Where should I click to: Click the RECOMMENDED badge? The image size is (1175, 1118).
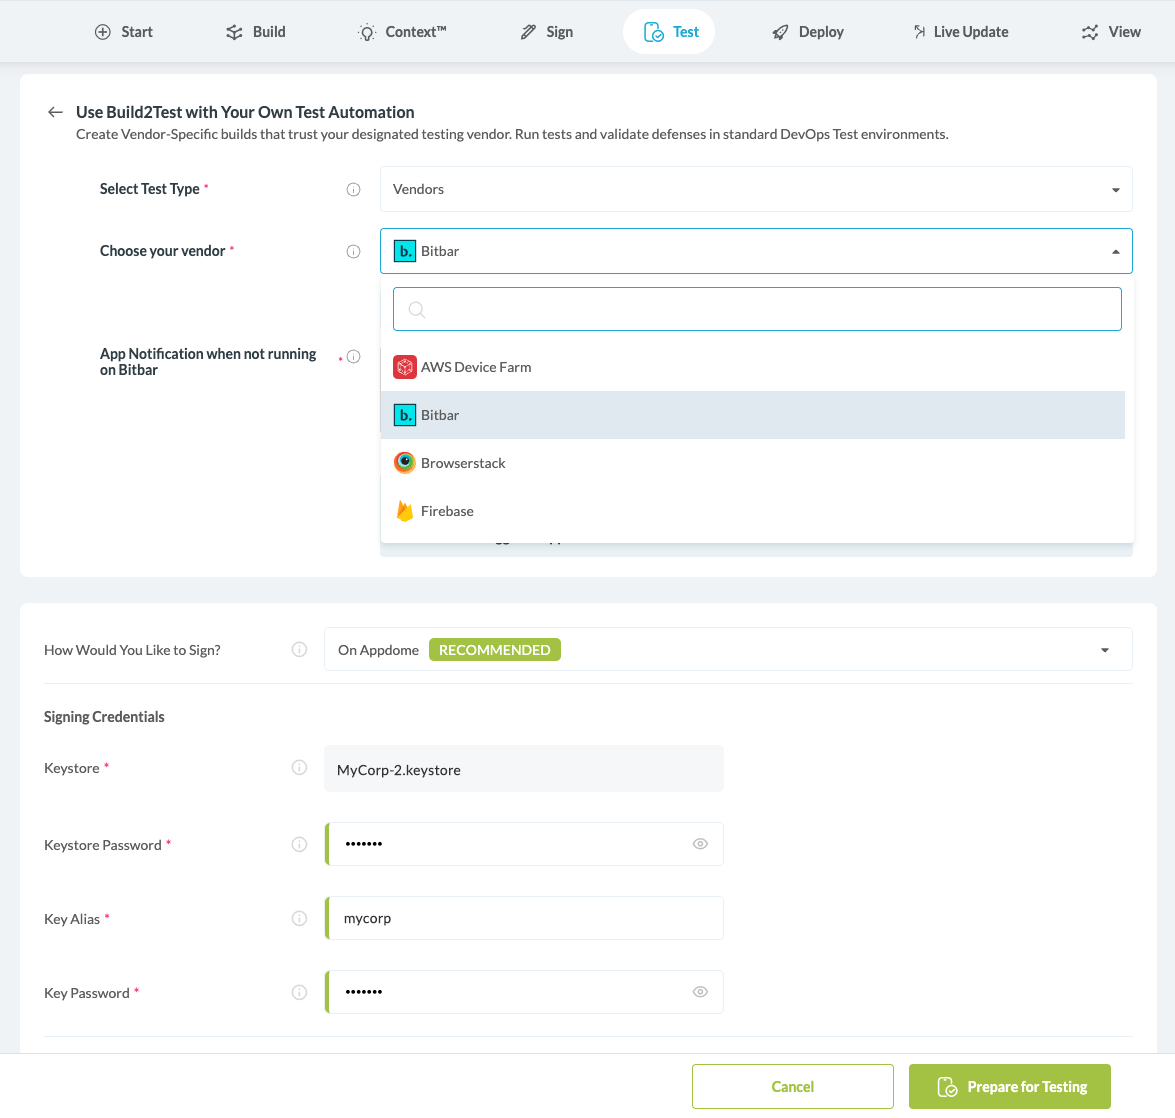tap(495, 650)
